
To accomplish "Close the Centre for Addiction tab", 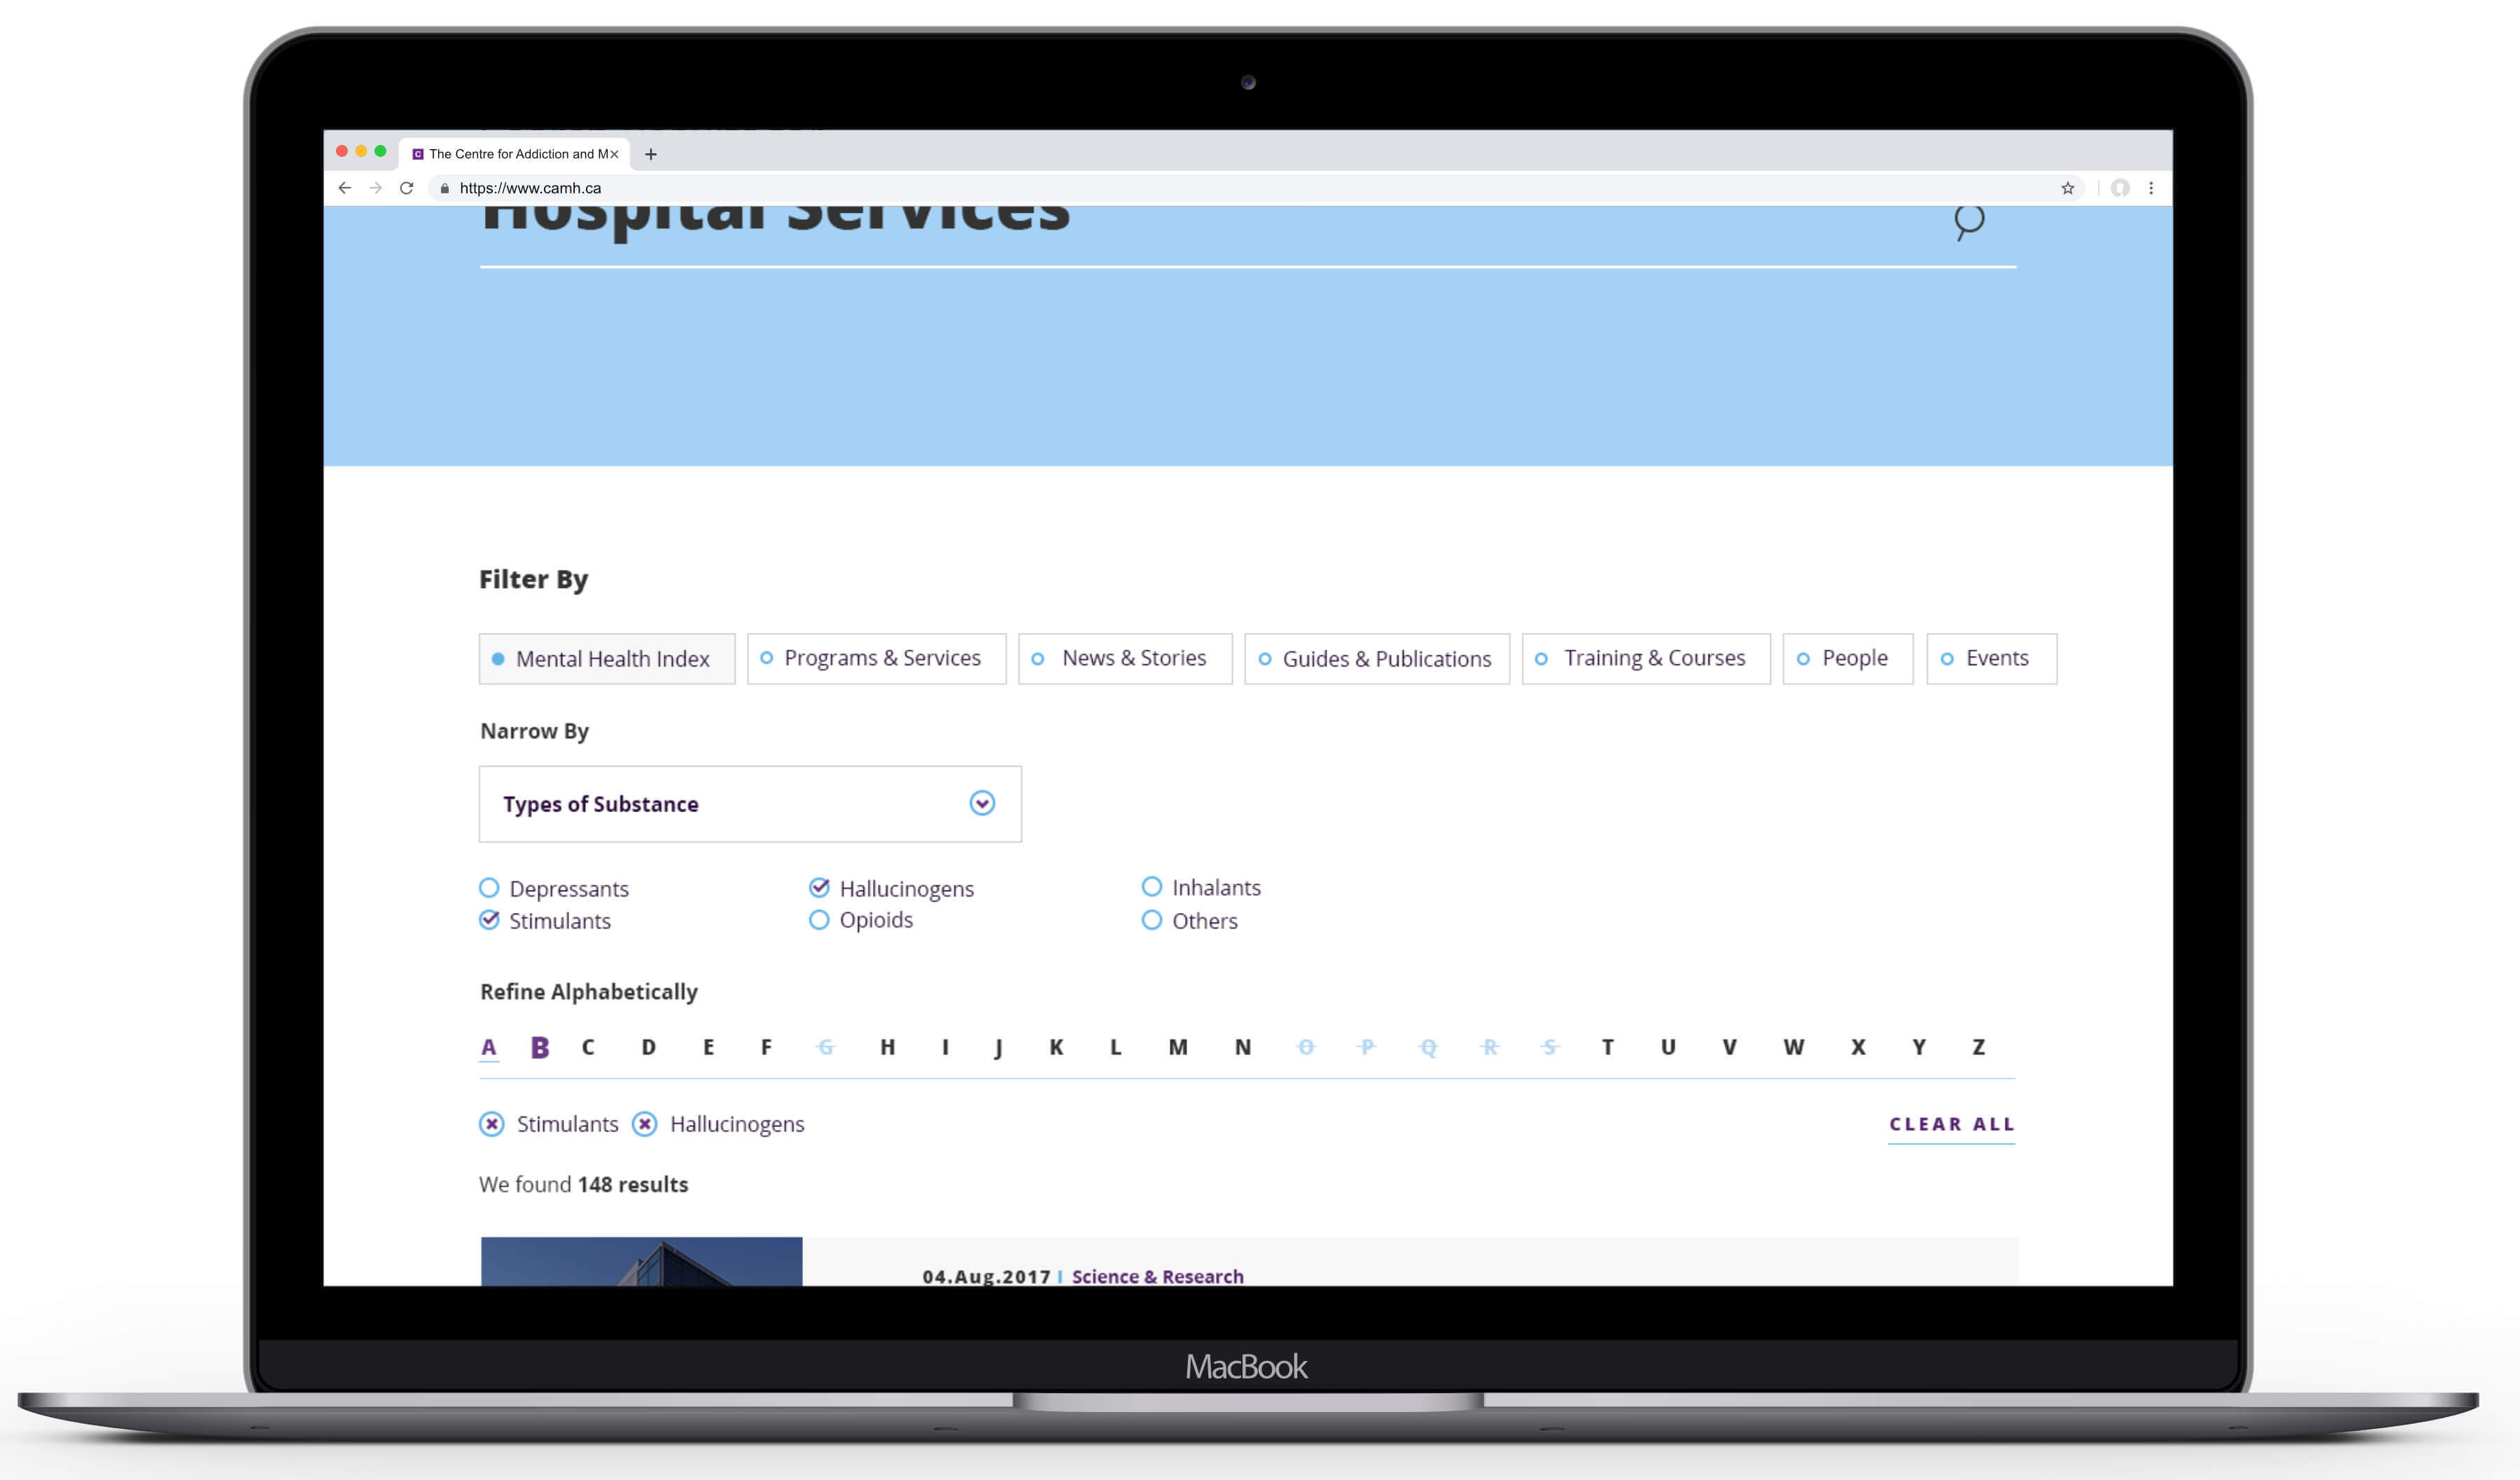I will 614,154.
